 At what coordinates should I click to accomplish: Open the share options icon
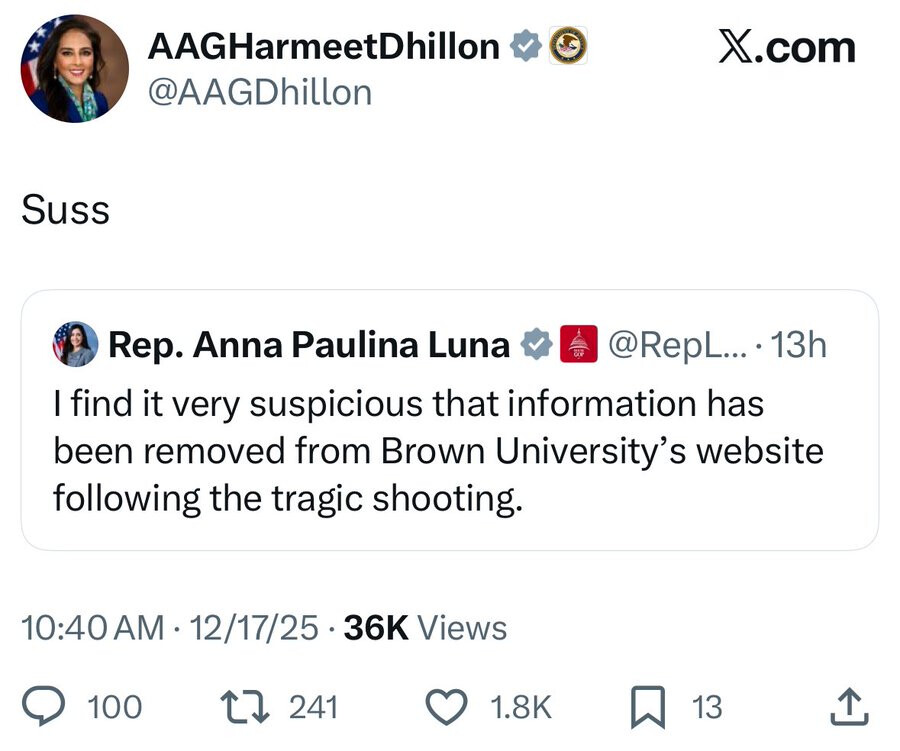point(849,707)
